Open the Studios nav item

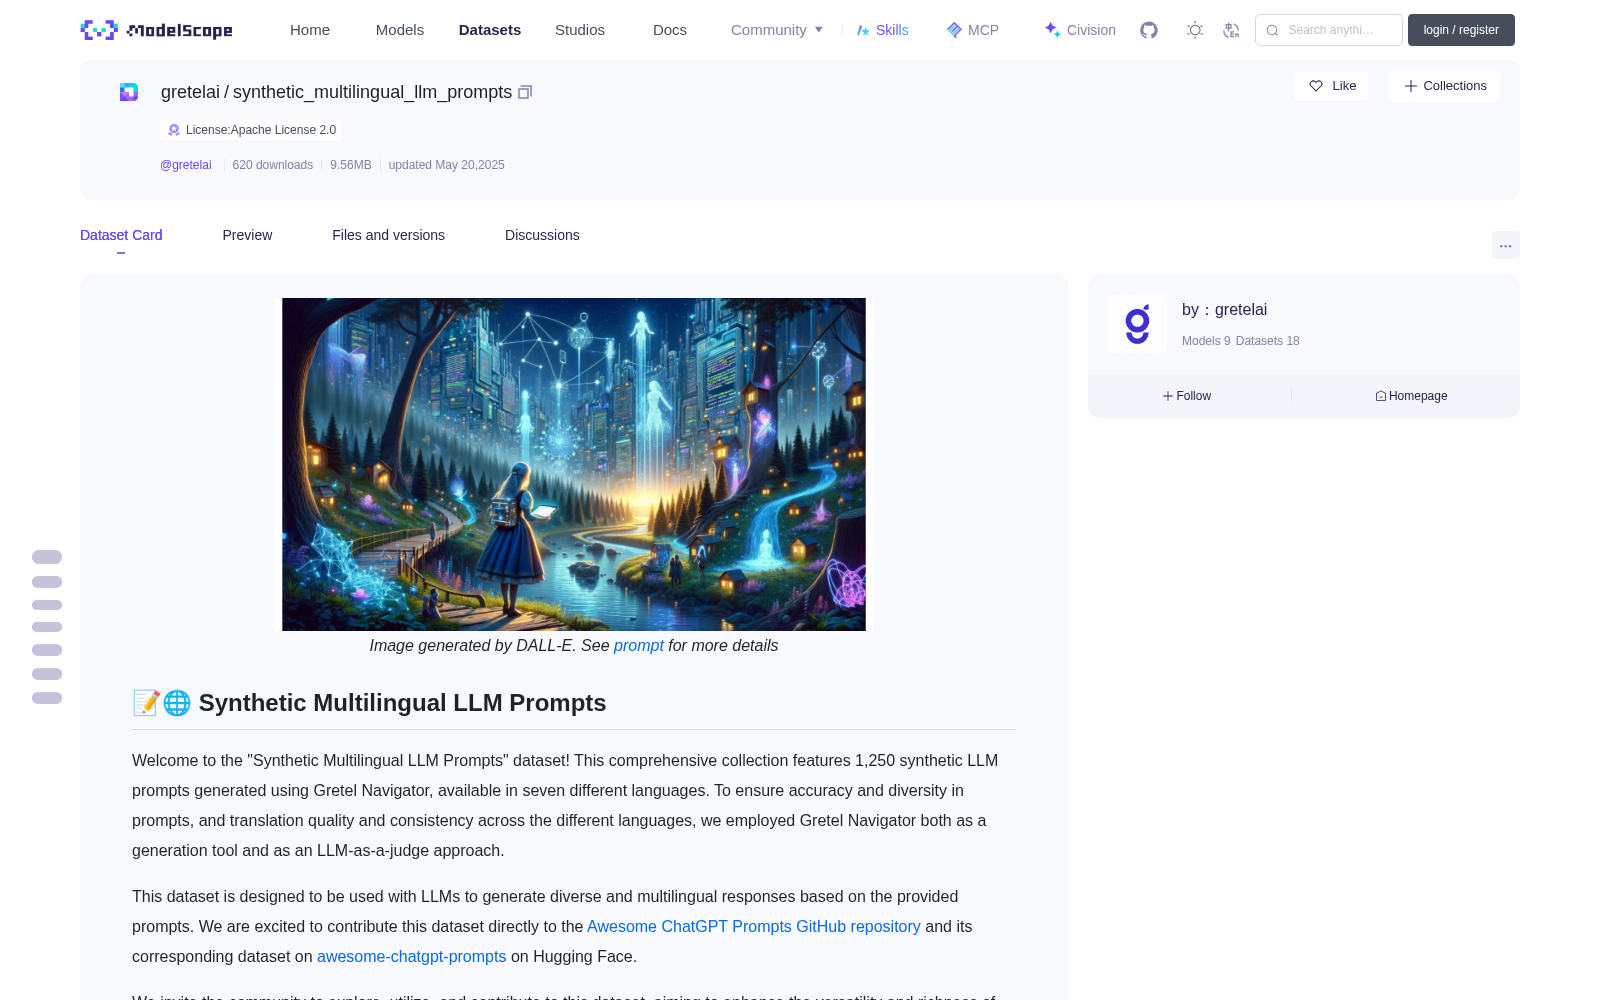(580, 30)
